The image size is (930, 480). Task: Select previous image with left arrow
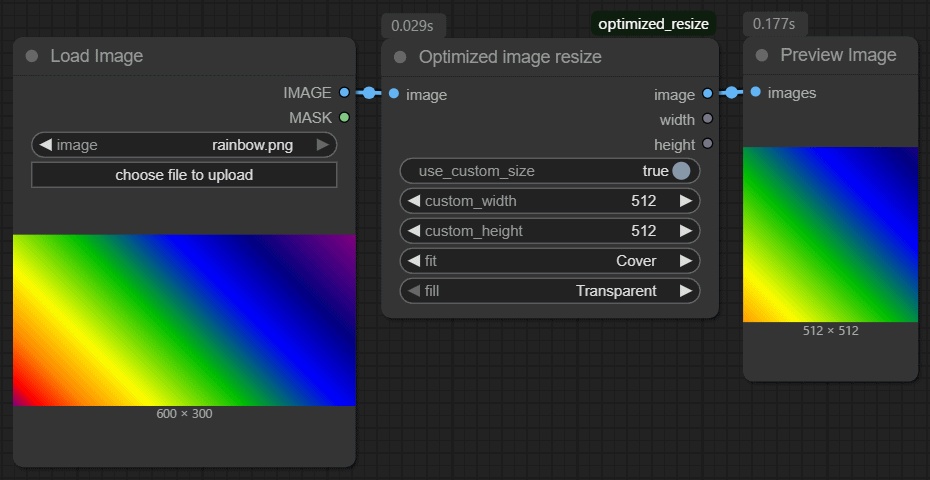click(46, 145)
